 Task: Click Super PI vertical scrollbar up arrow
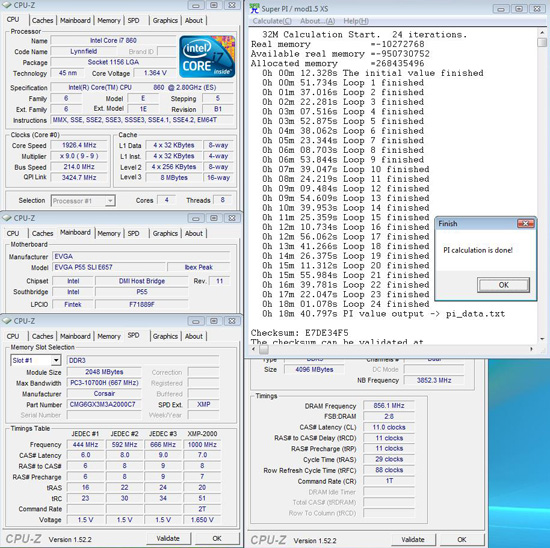point(542,33)
